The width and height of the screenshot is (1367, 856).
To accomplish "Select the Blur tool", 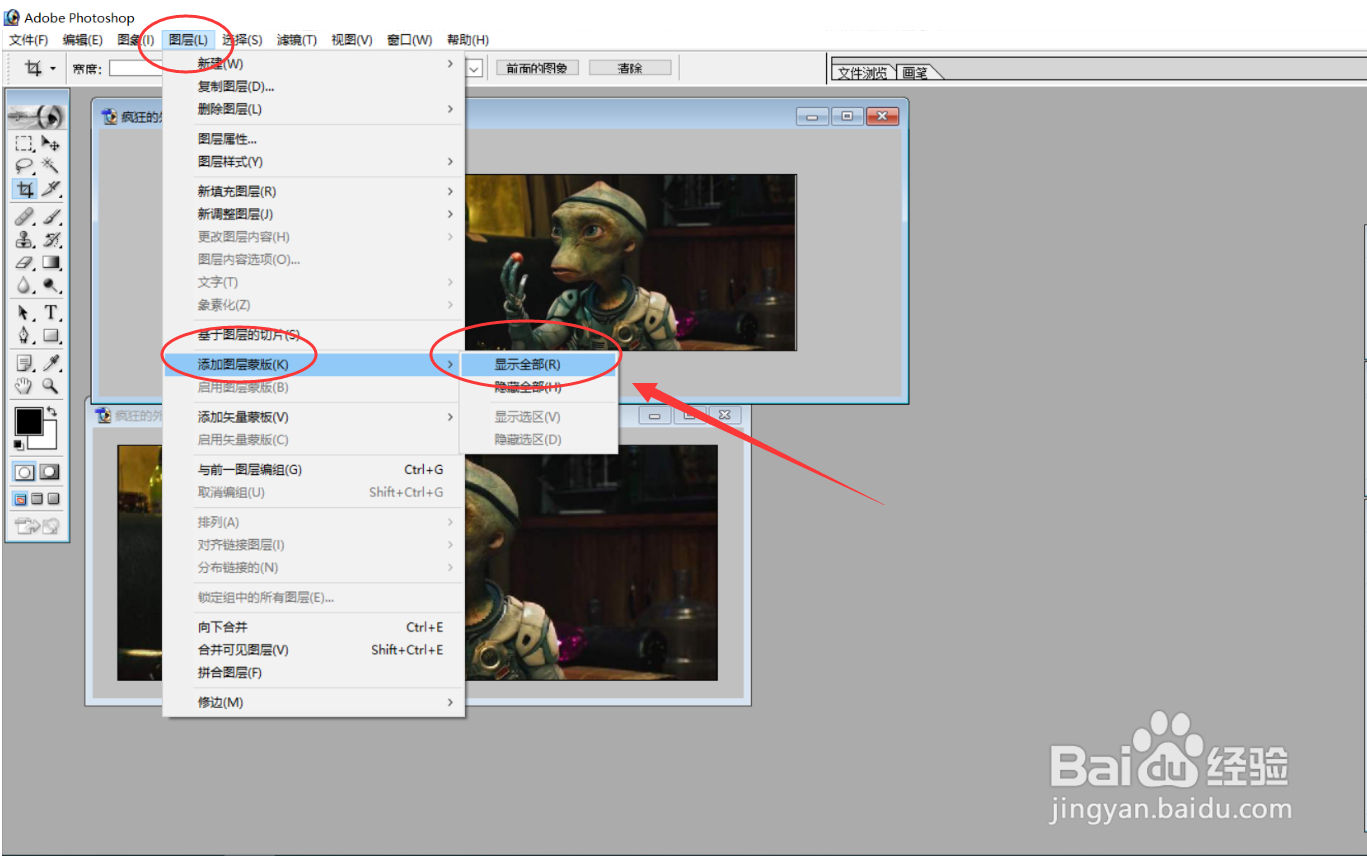I will click(x=25, y=286).
